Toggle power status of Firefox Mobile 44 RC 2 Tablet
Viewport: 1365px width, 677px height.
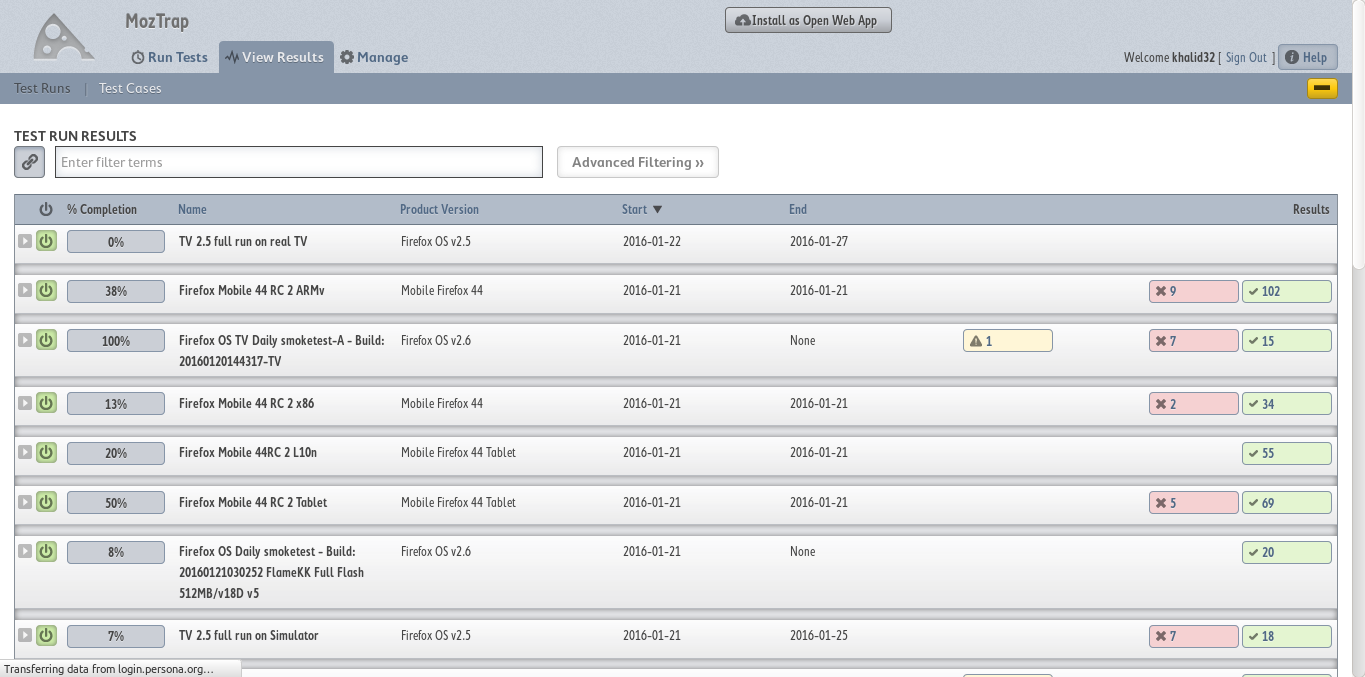coord(46,502)
